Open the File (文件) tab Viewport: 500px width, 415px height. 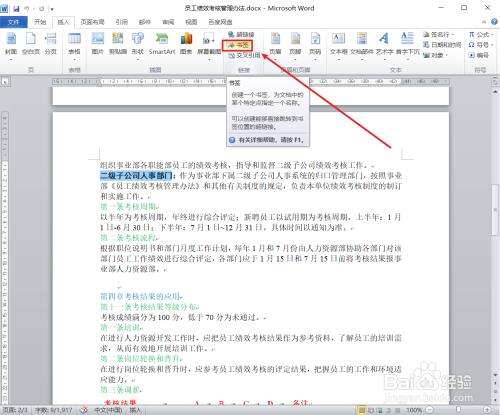14,22
